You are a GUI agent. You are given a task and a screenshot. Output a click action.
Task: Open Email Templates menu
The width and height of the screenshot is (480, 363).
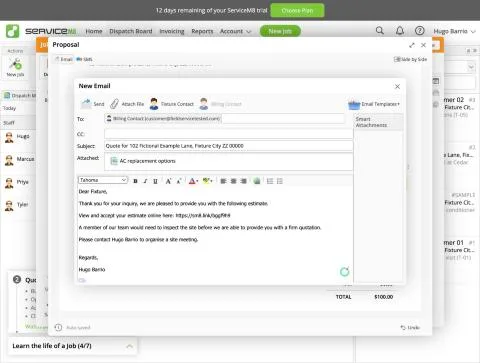[x=374, y=104]
